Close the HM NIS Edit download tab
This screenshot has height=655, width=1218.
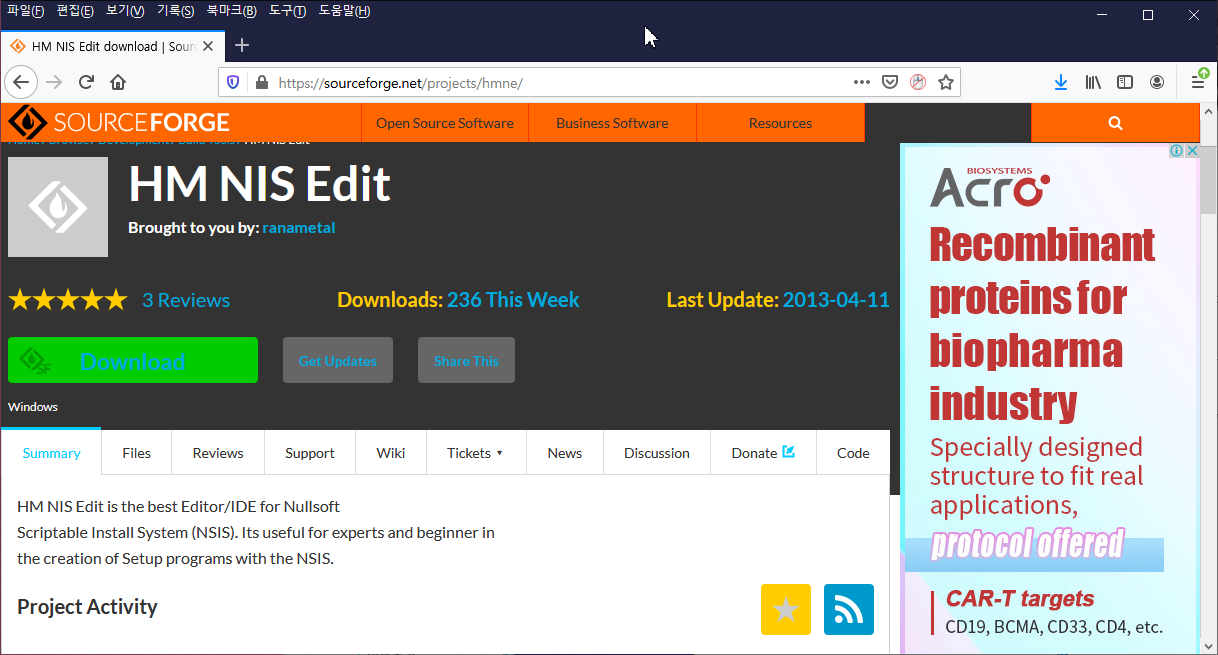(208, 46)
